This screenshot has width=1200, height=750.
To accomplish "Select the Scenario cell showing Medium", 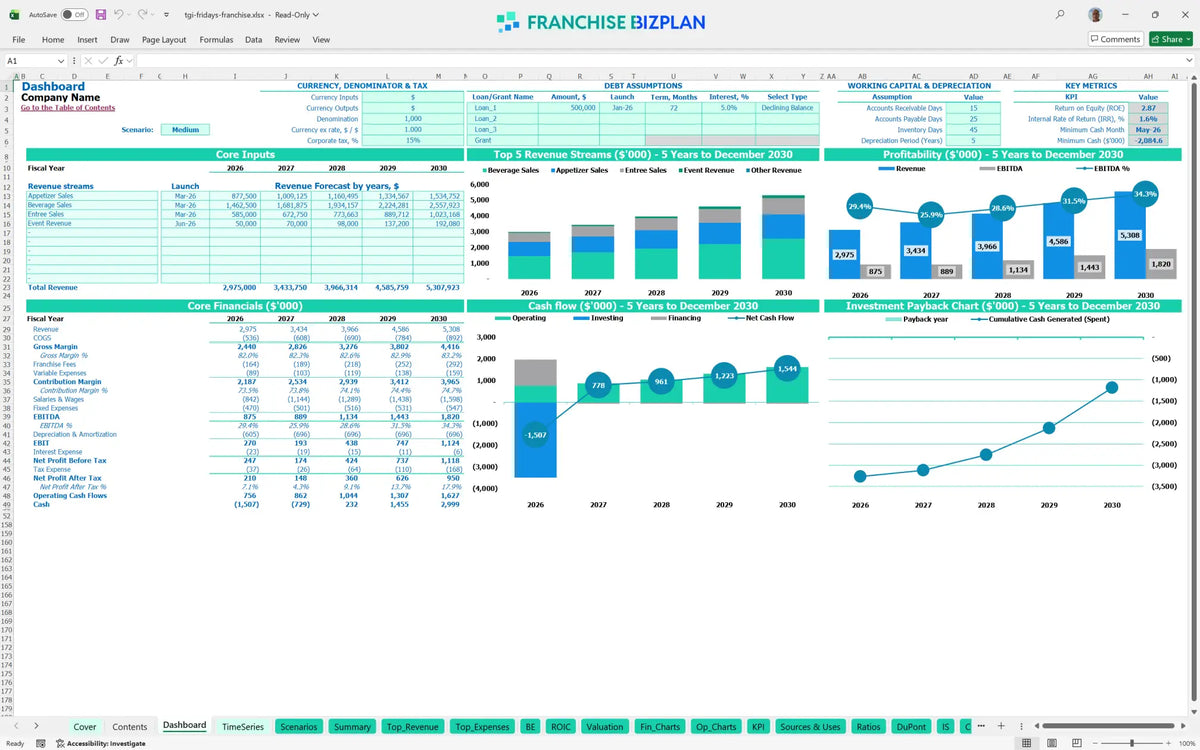I will pyautogui.click(x=185, y=129).
